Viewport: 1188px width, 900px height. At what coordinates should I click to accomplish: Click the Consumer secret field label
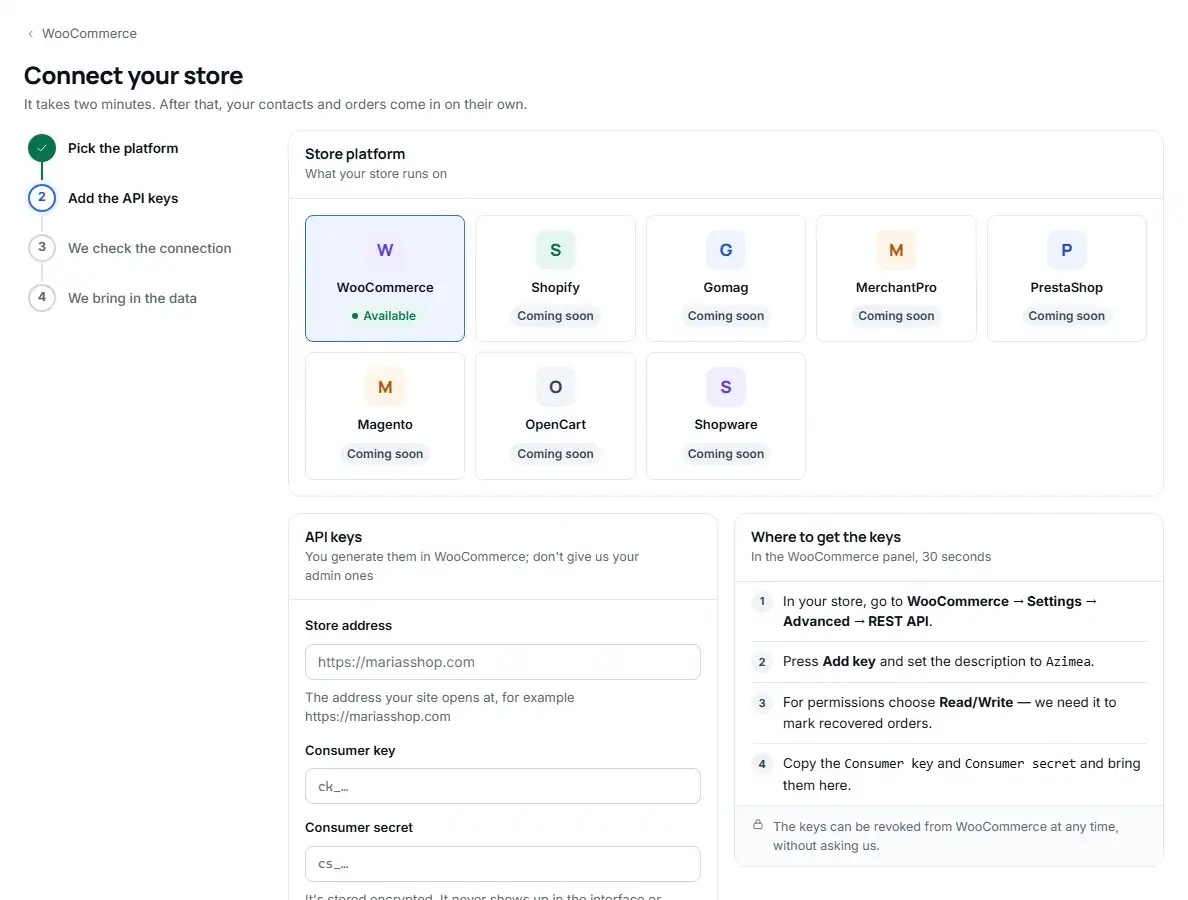[358, 828]
